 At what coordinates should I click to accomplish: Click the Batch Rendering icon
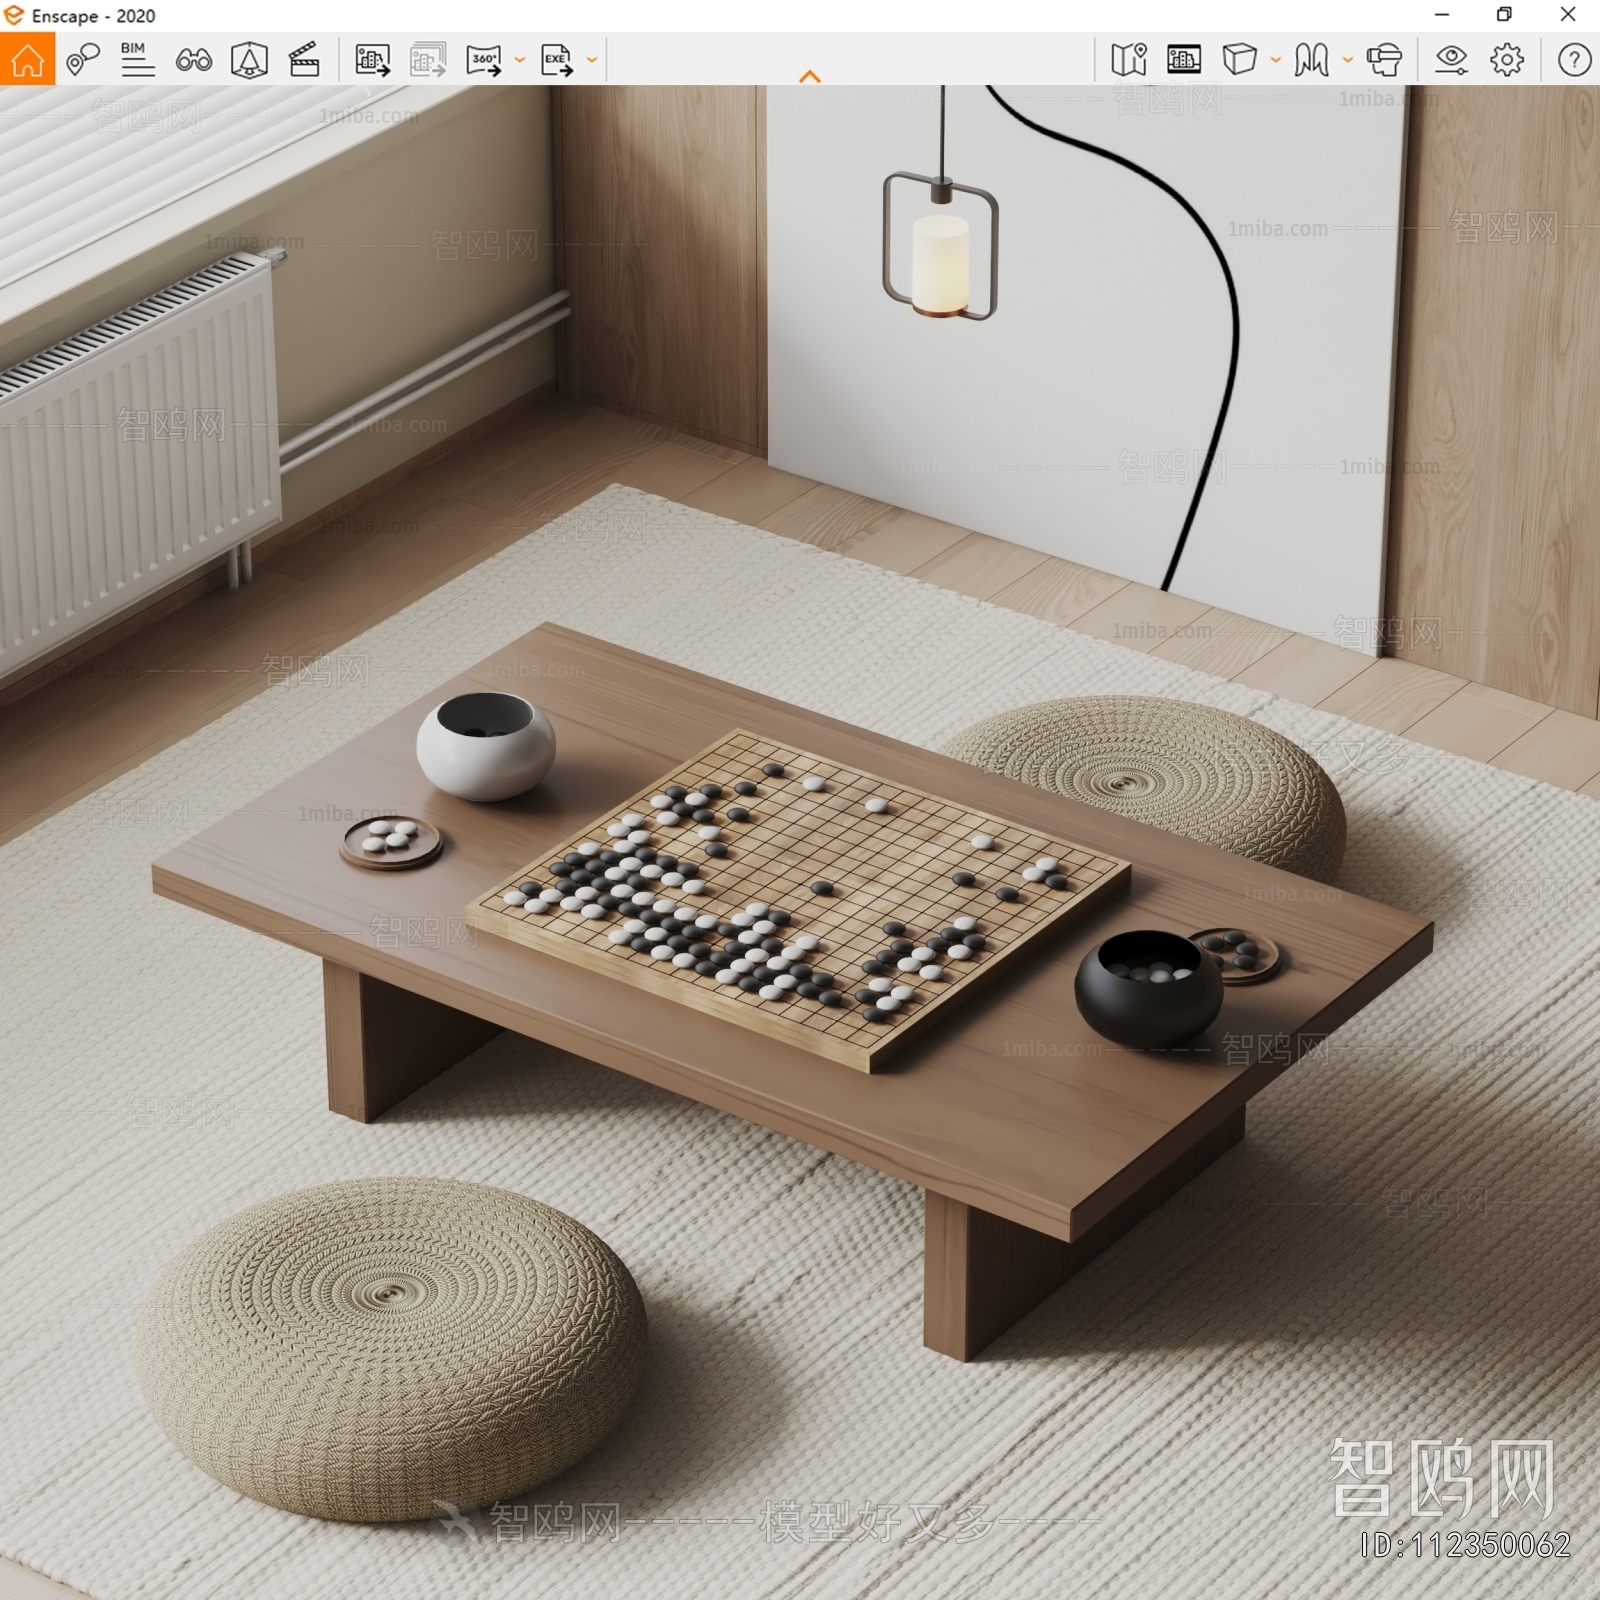(x=428, y=60)
